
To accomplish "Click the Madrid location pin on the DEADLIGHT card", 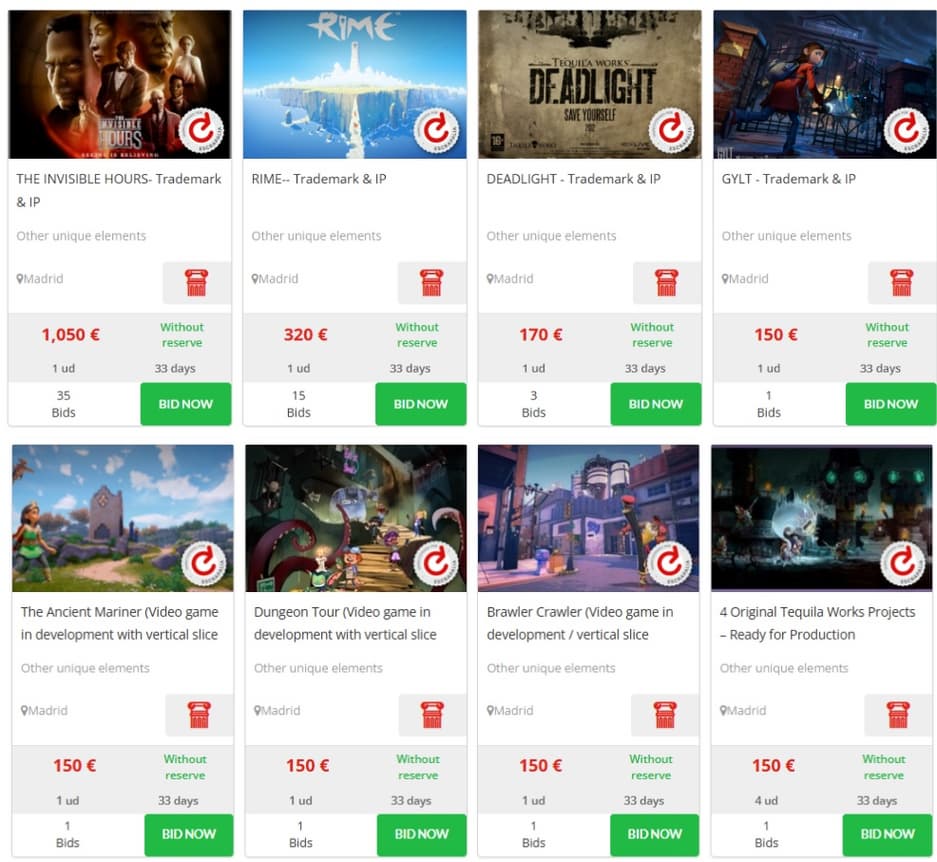I will (x=490, y=279).
